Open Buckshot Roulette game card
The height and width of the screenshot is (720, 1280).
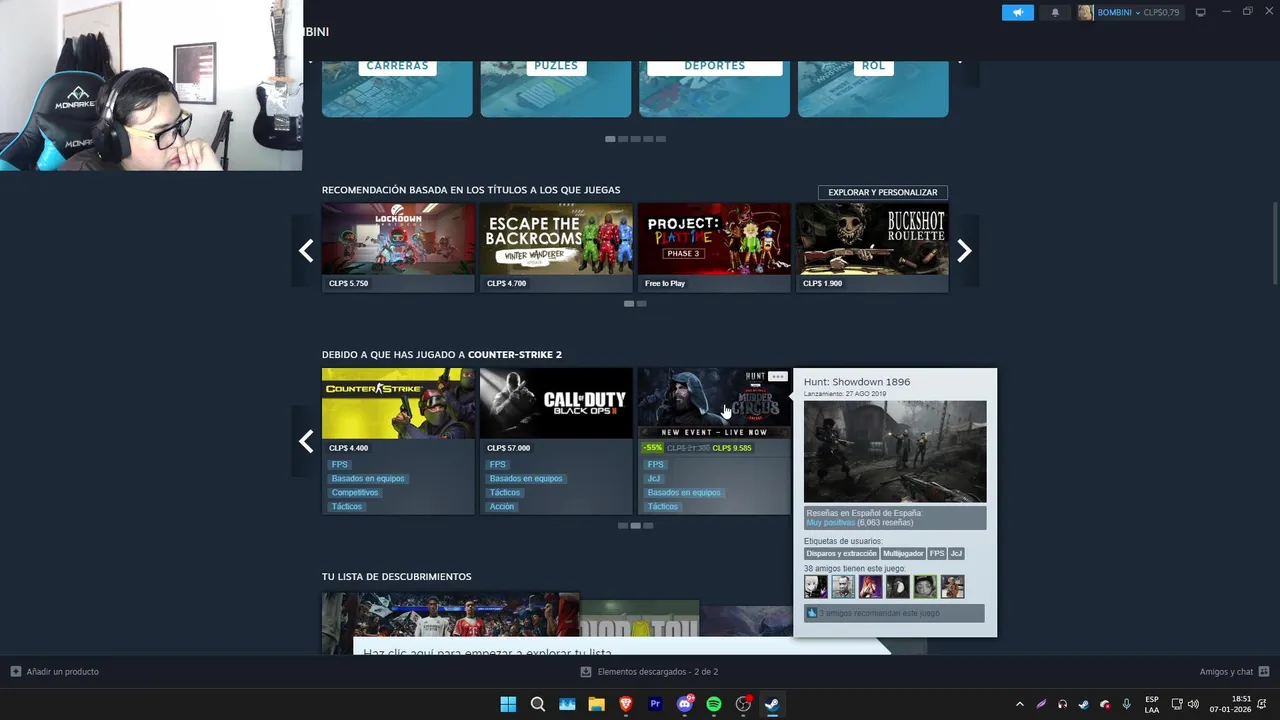point(872,247)
